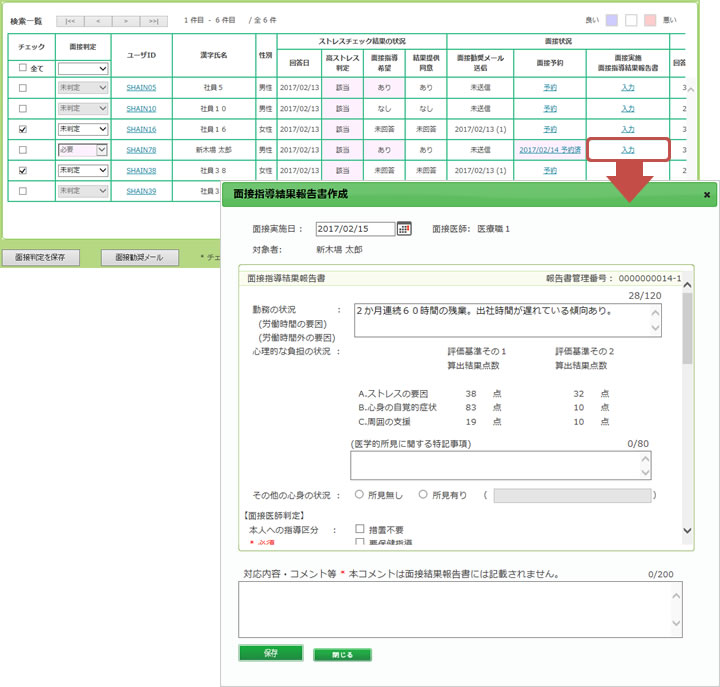Viewport: 720px width, 687px height.
Task: Click the 面接判定を保存 button
Action: 41,258
